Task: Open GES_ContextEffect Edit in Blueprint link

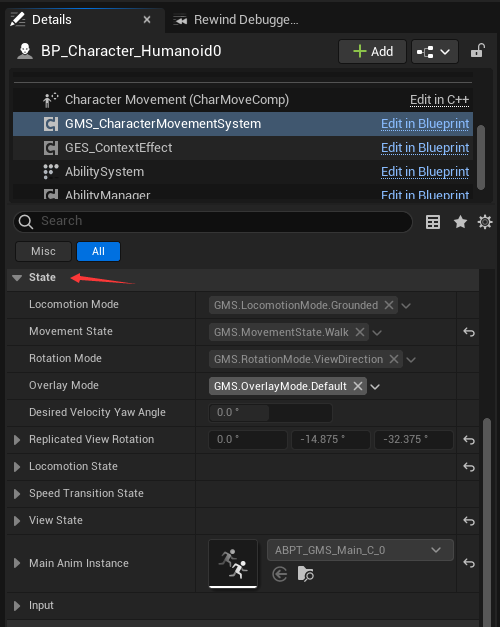Action: pos(425,148)
